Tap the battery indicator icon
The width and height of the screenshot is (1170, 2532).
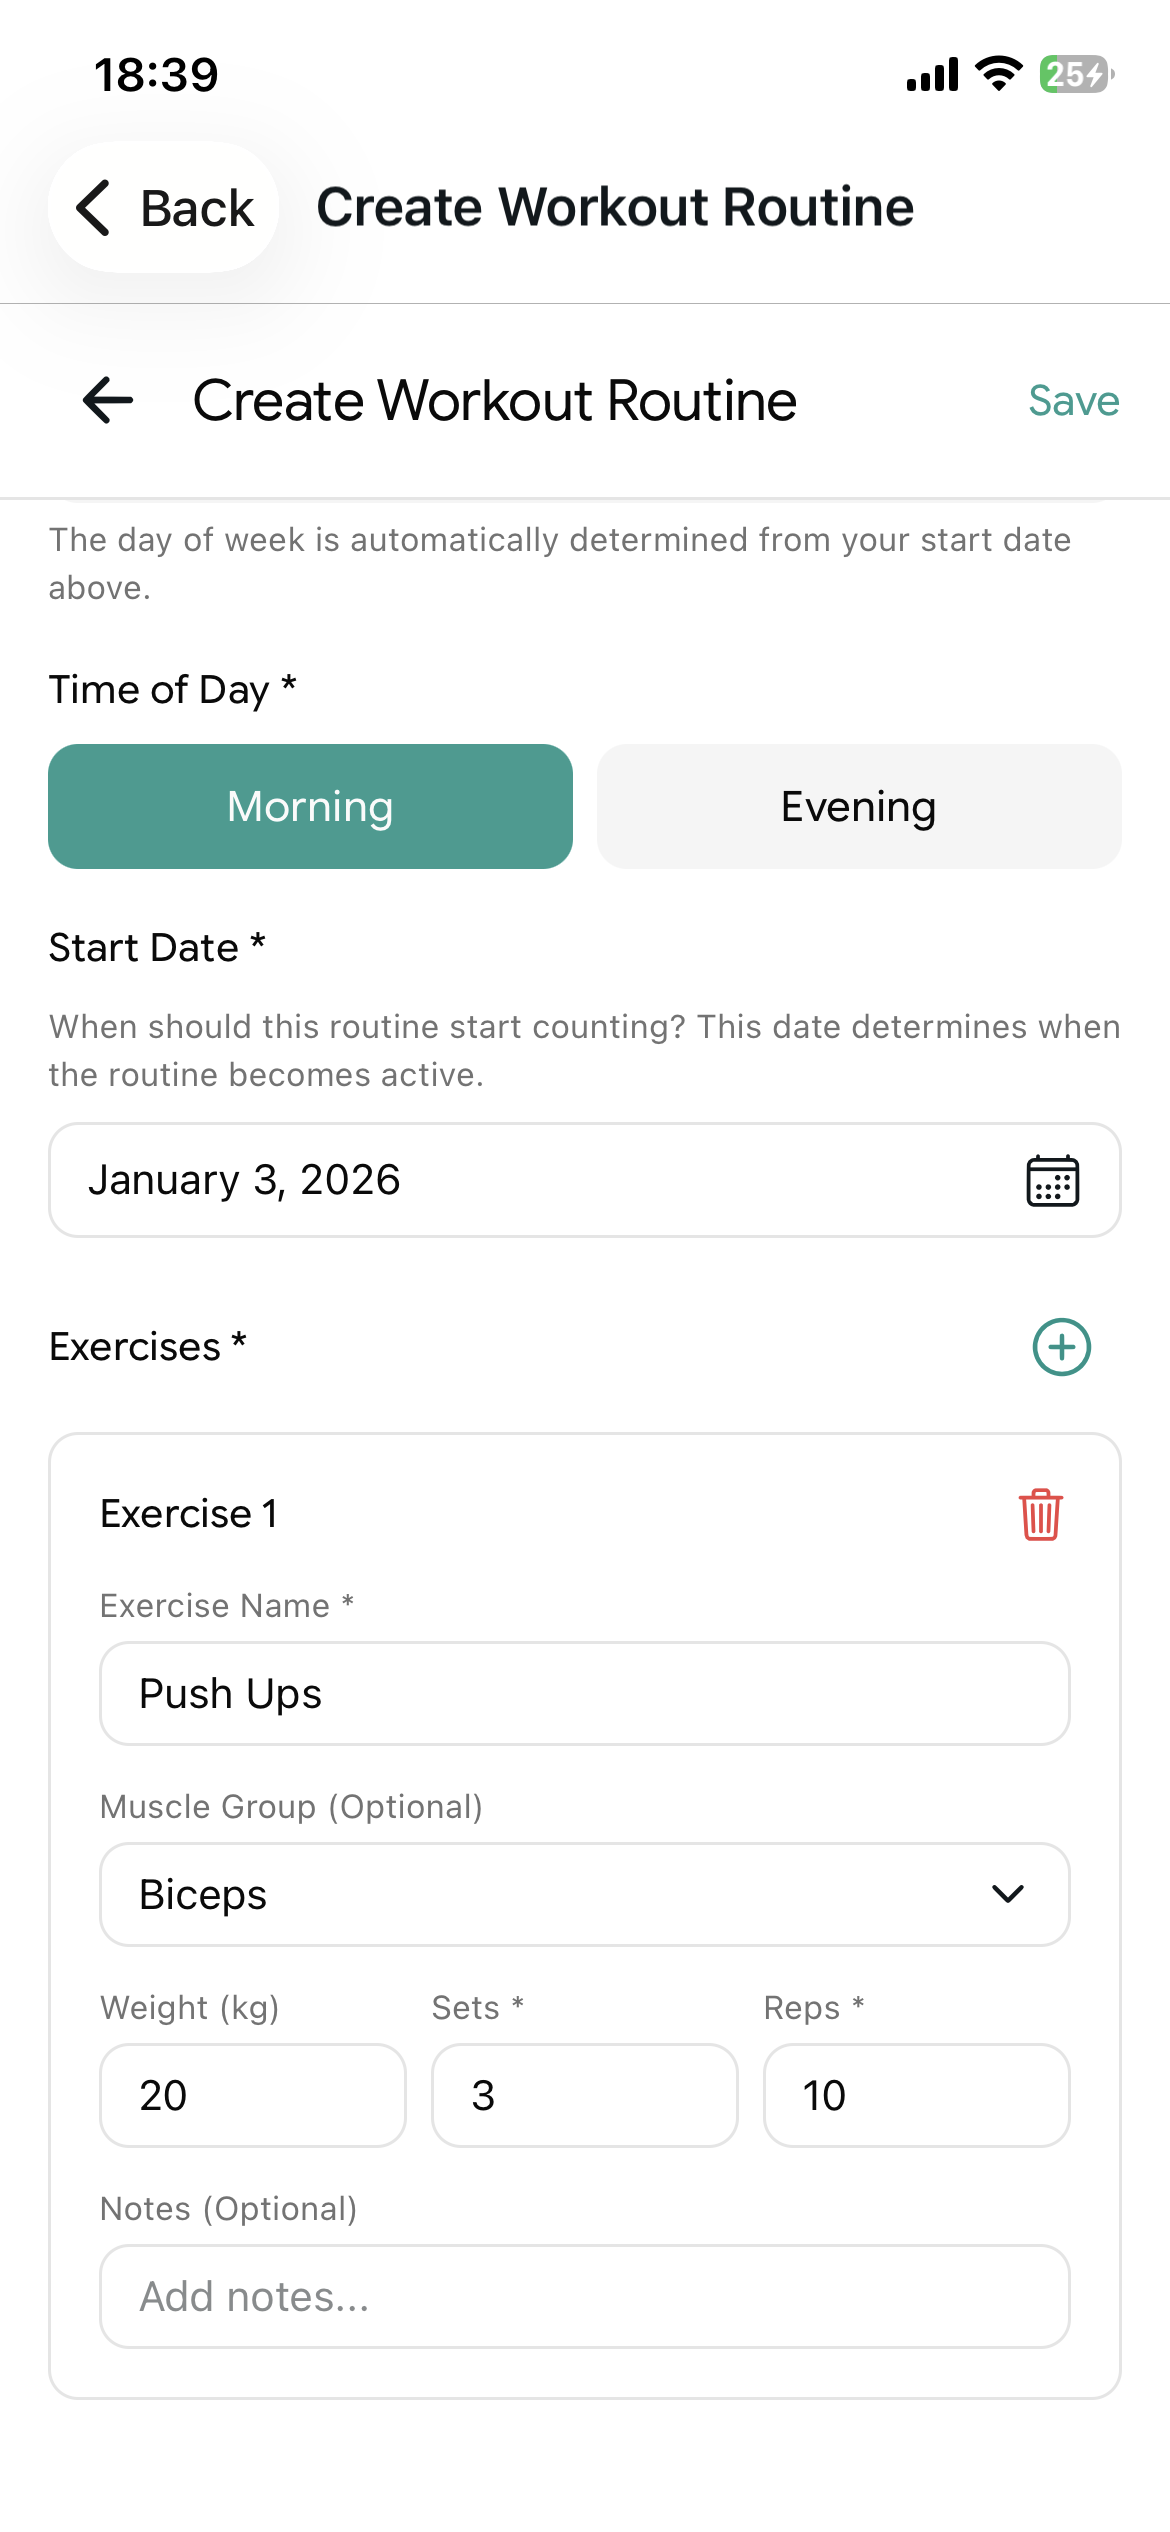1076,74
